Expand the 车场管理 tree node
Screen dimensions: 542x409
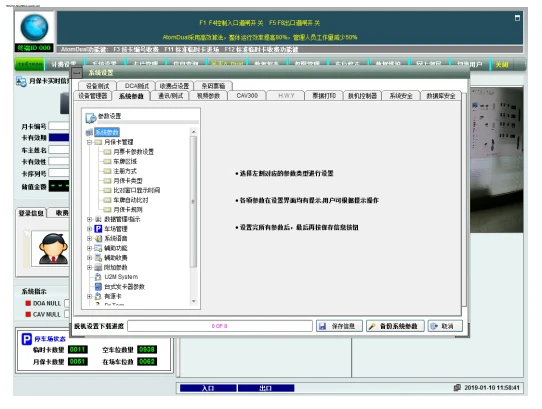click(x=89, y=229)
